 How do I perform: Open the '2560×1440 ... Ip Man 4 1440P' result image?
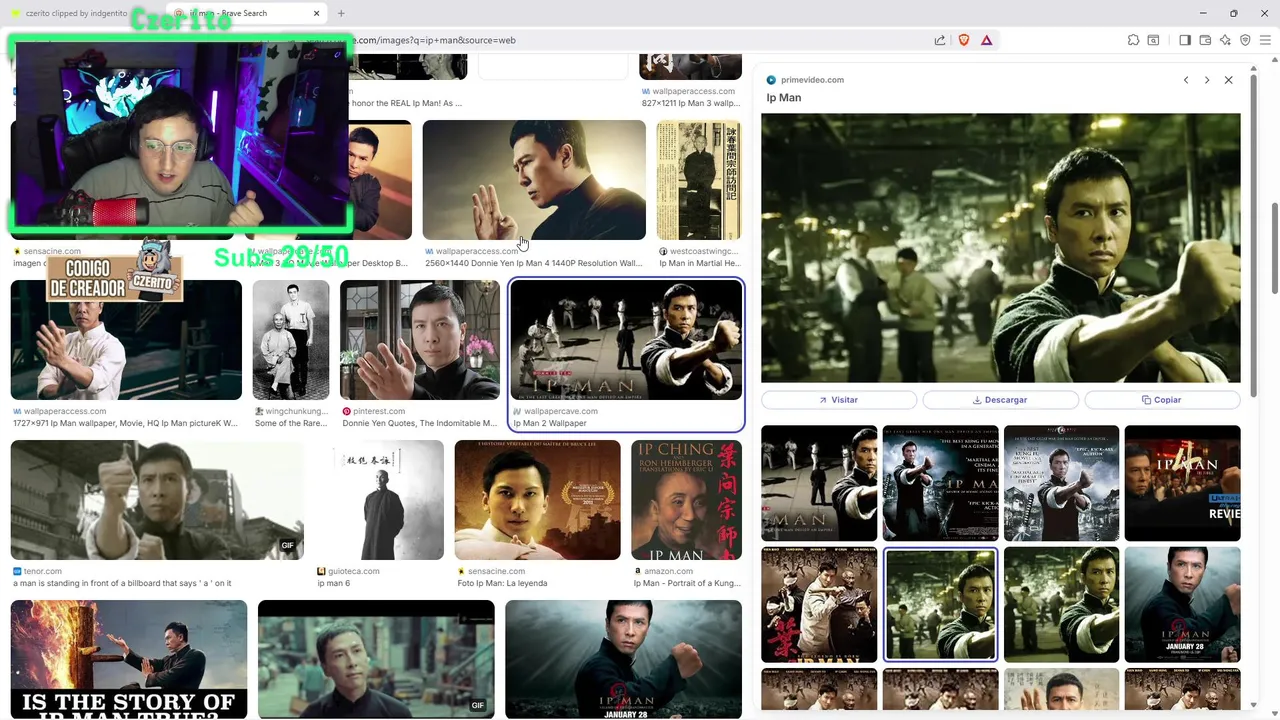(534, 180)
